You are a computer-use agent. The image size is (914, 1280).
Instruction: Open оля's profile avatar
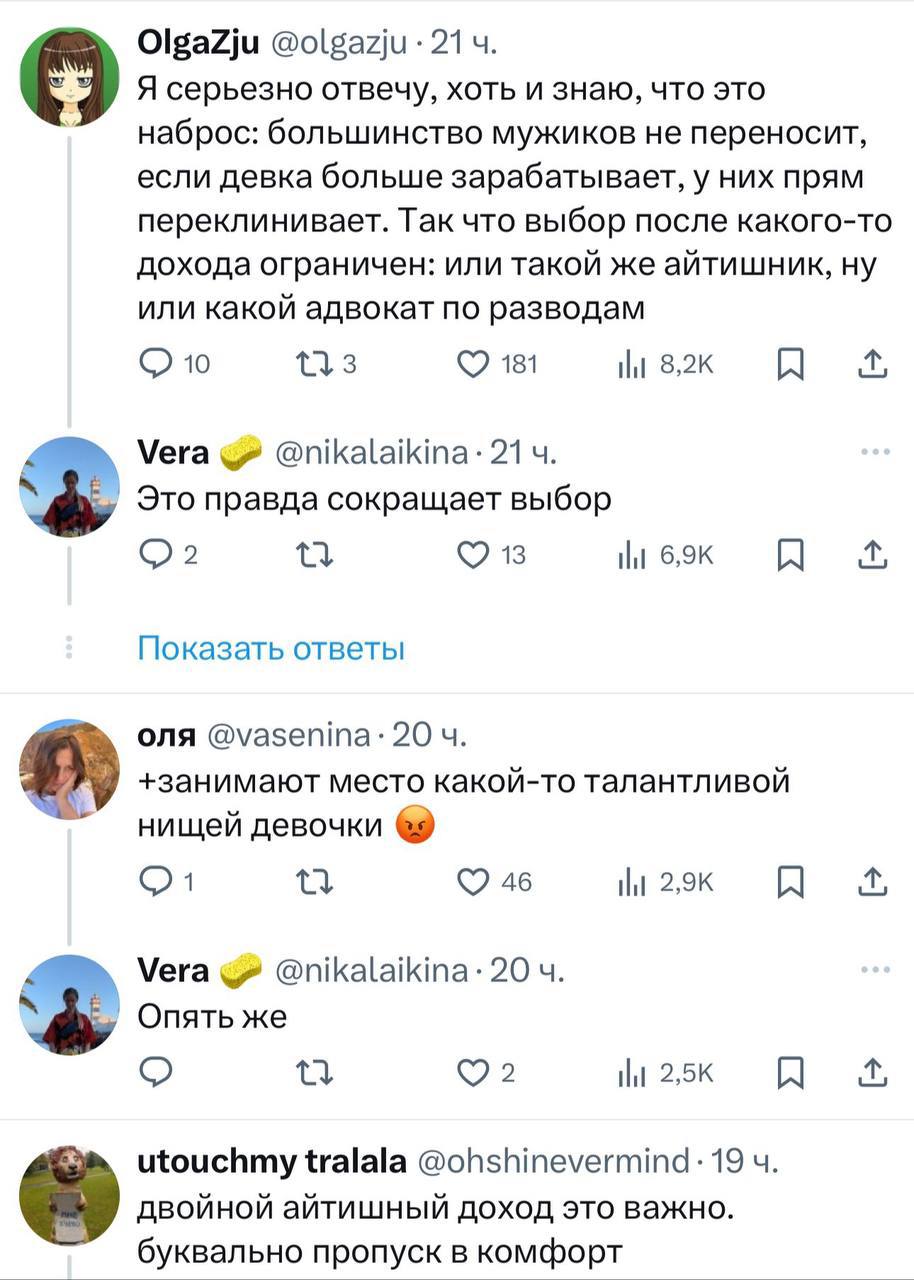(x=69, y=767)
